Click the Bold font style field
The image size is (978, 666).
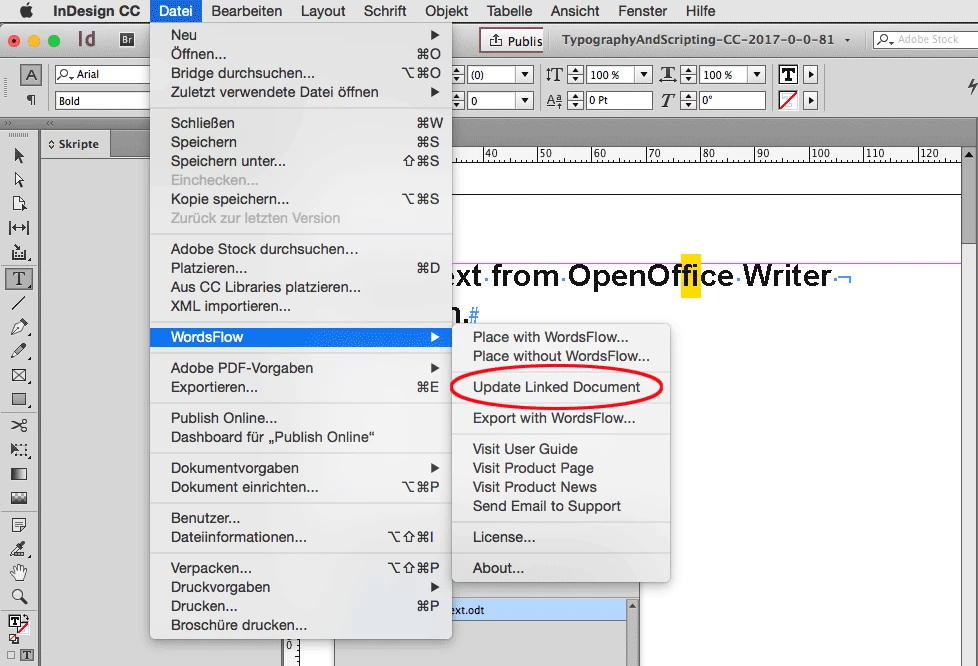pyautogui.click(x=103, y=100)
